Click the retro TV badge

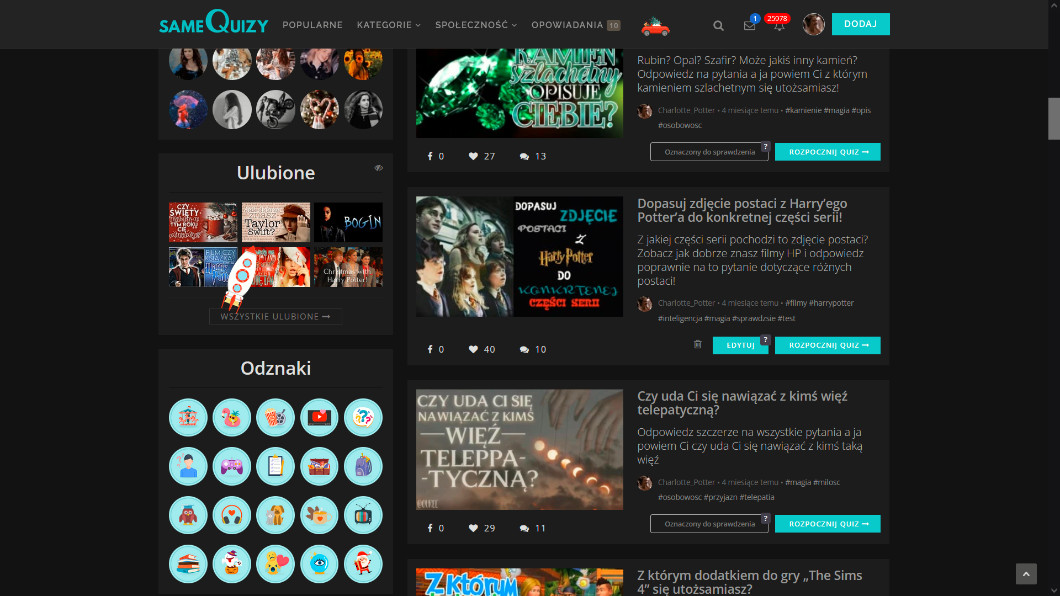pos(363,515)
